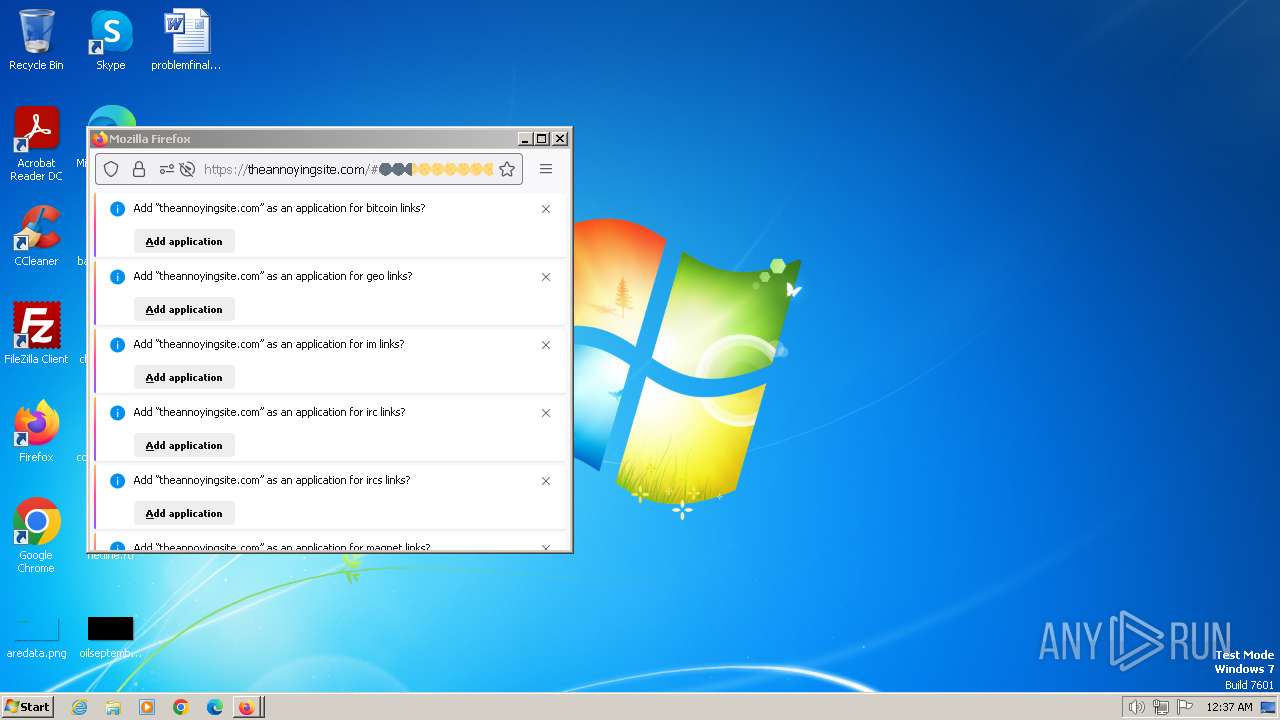Select the oilseptemb file on desktop

pyautogui.click(x=110, y=637)
